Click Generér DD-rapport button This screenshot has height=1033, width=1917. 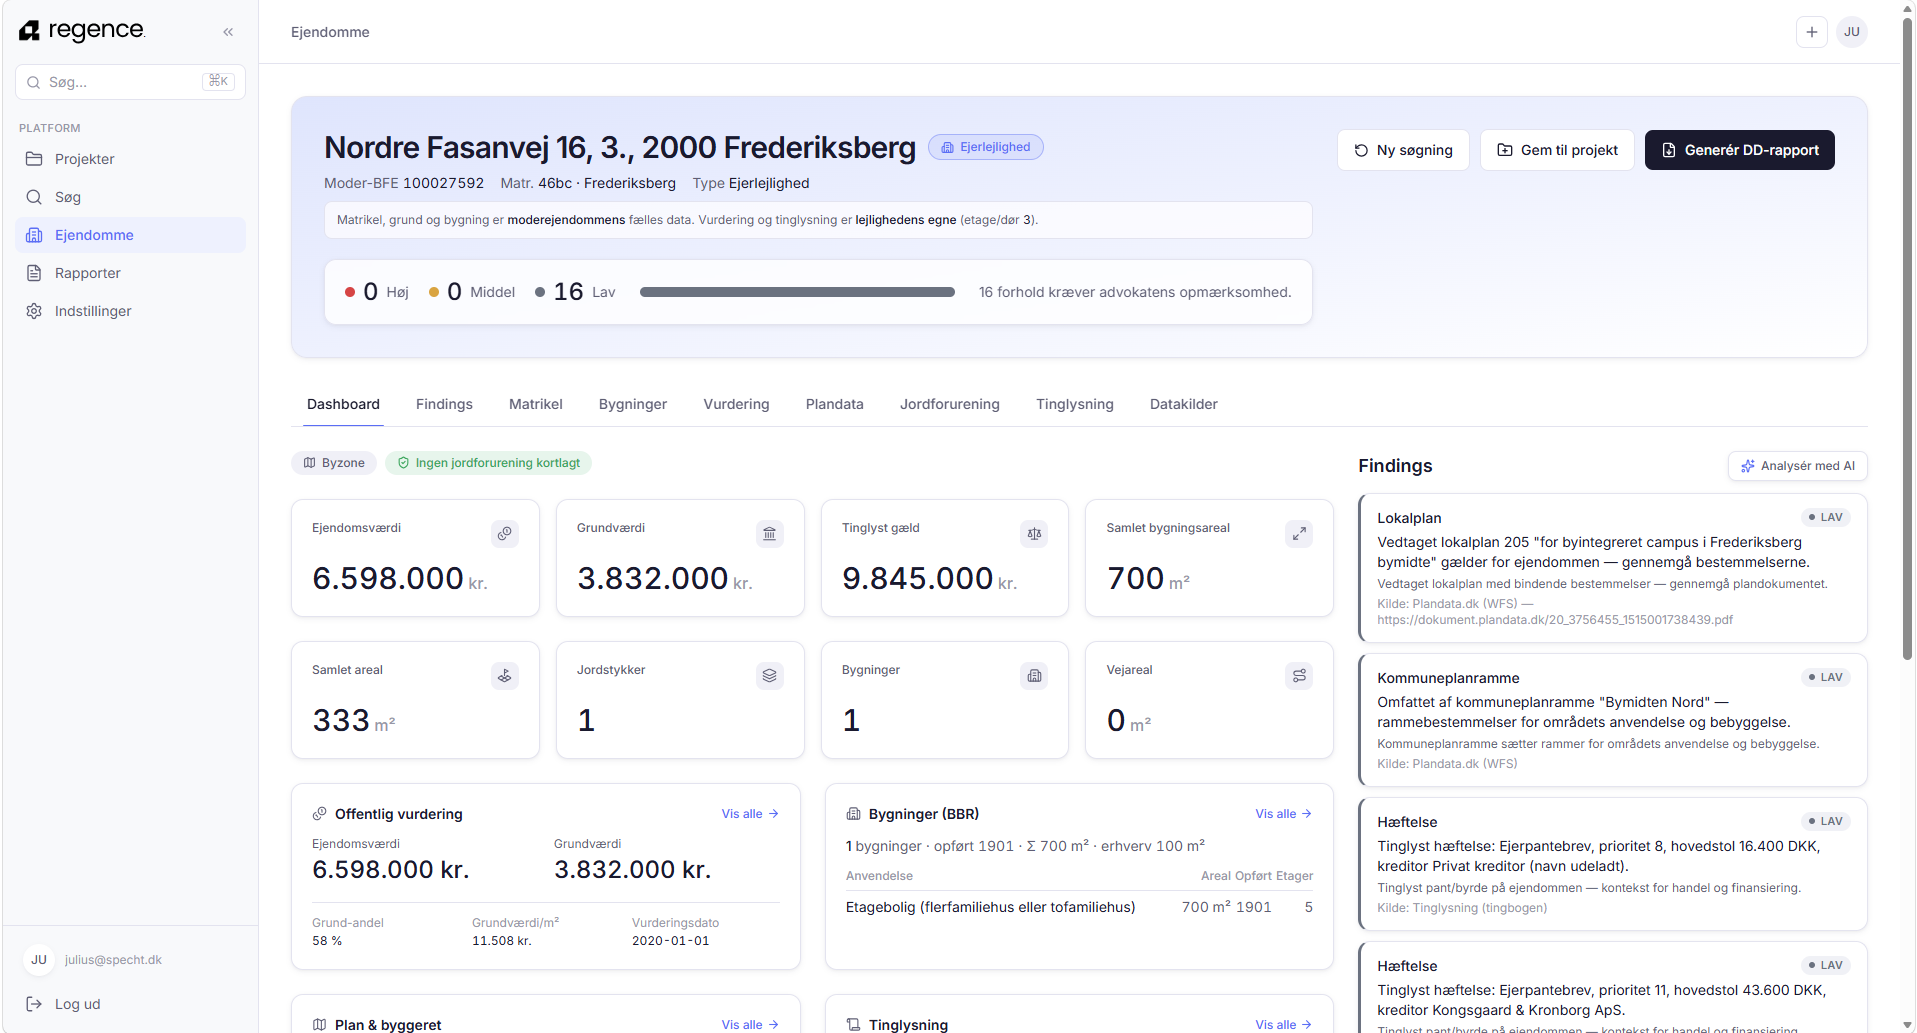[1739, 150]
